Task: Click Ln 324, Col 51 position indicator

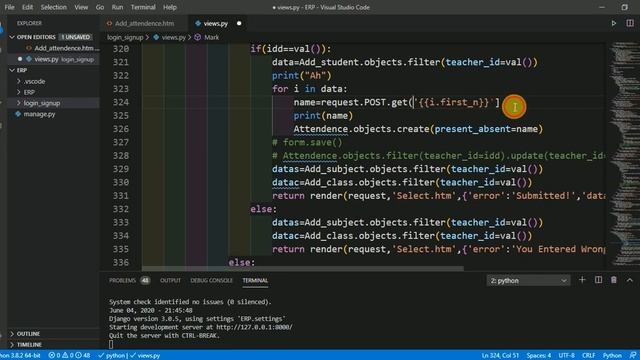Action: pyautogui.click(x=500, y=356)
